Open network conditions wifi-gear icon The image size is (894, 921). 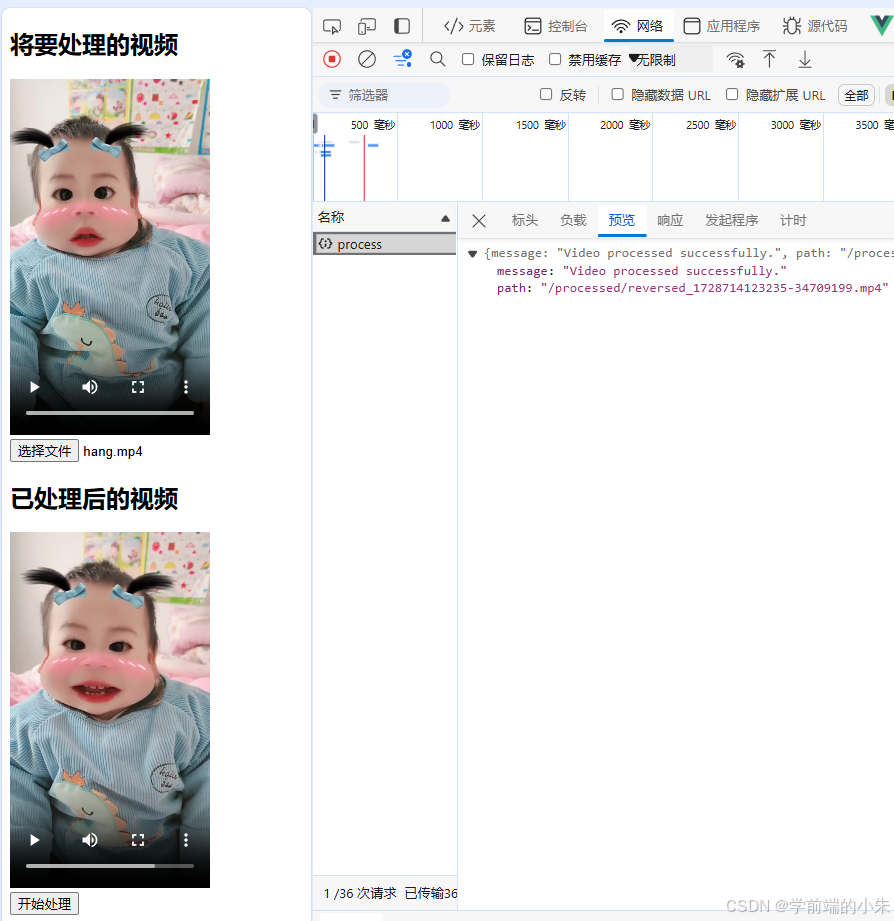[x=735, y=59]
